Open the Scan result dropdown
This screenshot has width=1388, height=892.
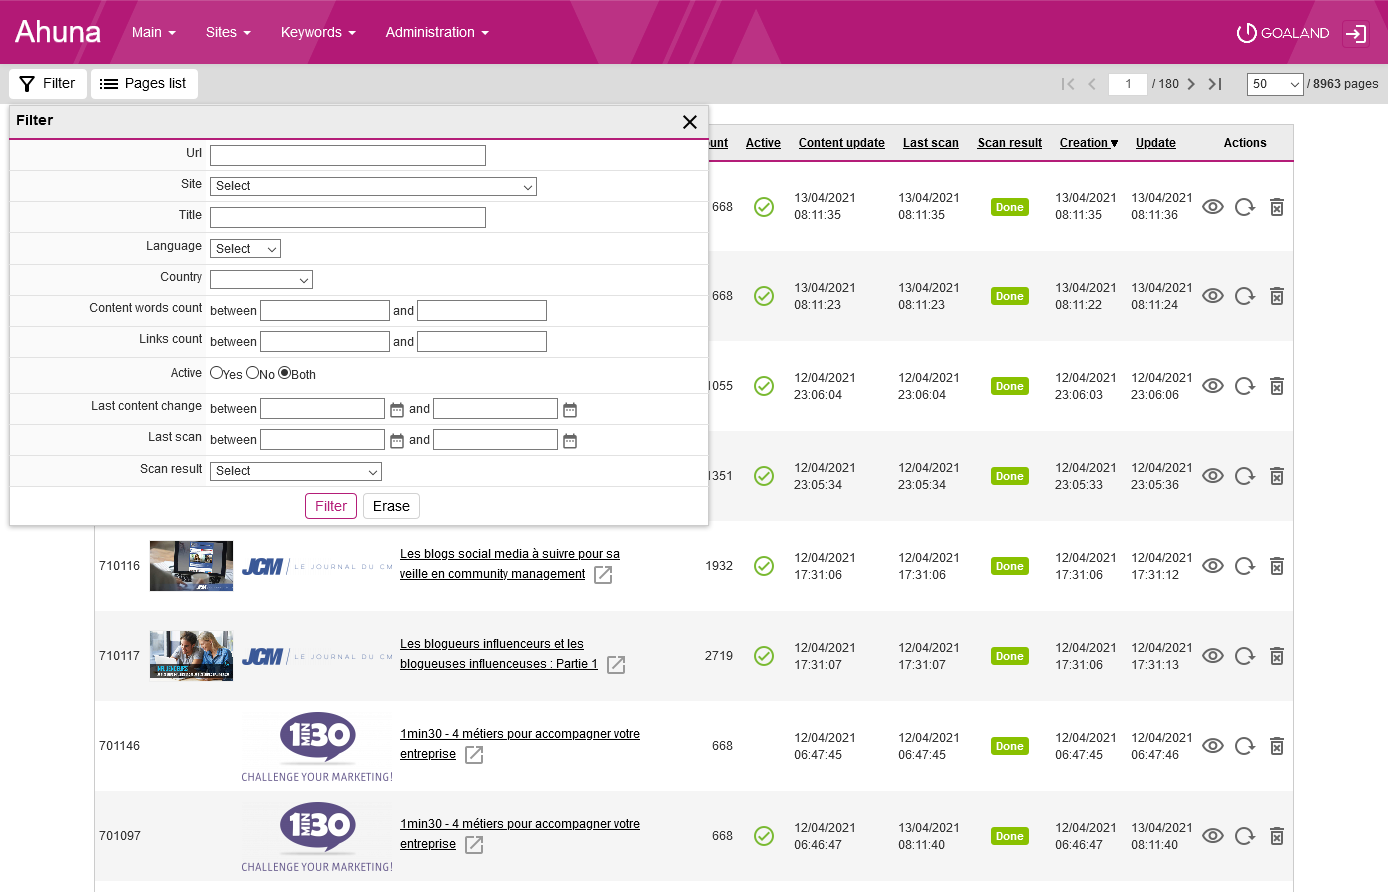tap(296, 471)
